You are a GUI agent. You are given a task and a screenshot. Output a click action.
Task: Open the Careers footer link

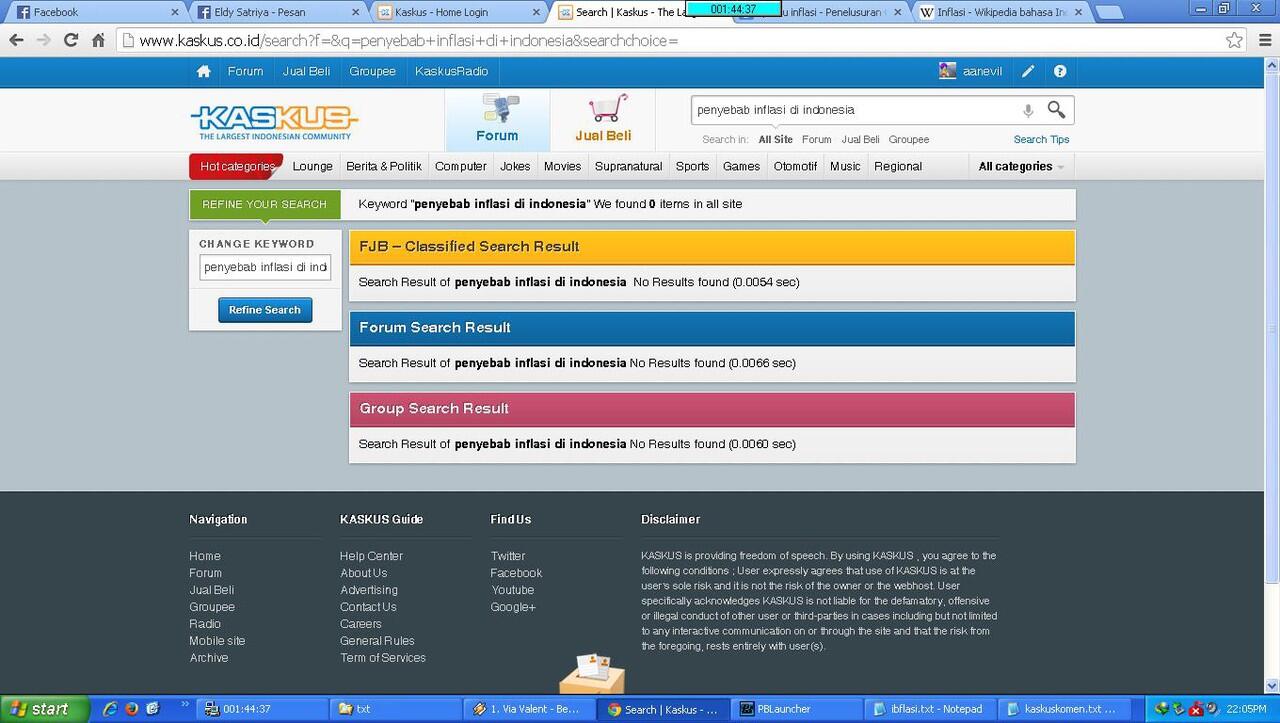pos(361,624)
